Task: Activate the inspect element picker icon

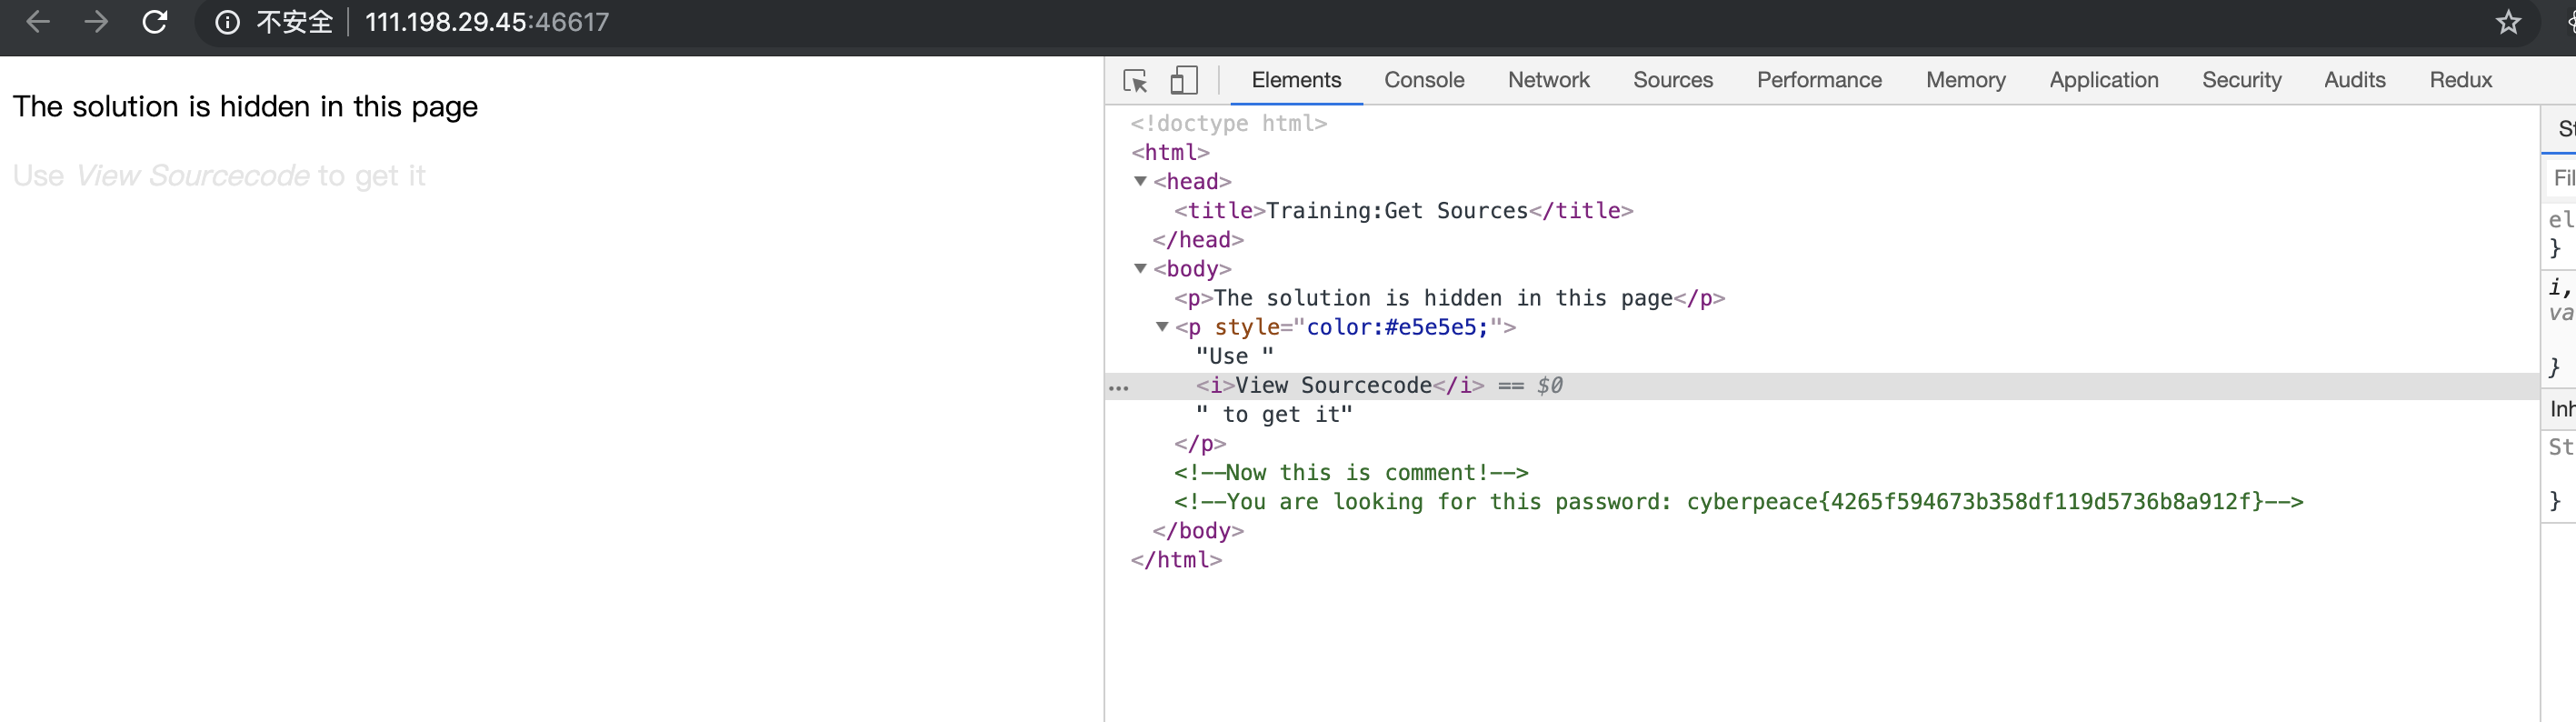Action: (1135, 80)
